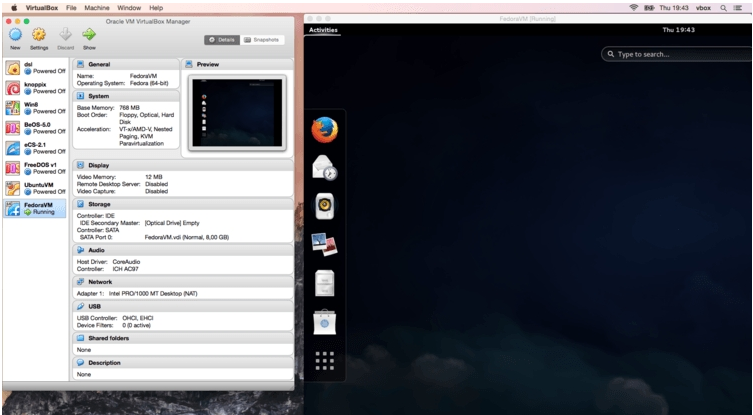Click Activities in the Fedora top bar
The width and height of the screenshot is (753, 415).
click(x=323, y=30)
